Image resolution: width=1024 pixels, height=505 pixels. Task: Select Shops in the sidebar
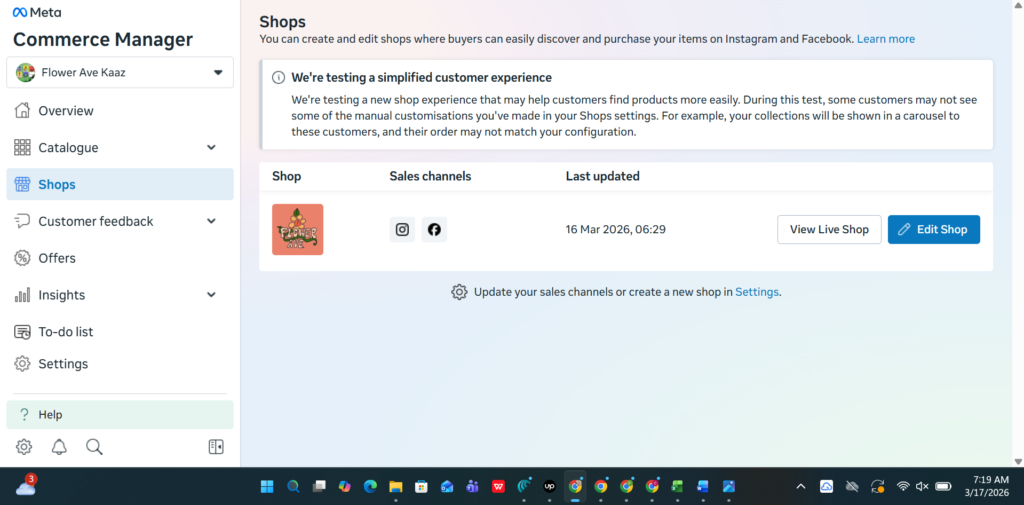[120, 184]
